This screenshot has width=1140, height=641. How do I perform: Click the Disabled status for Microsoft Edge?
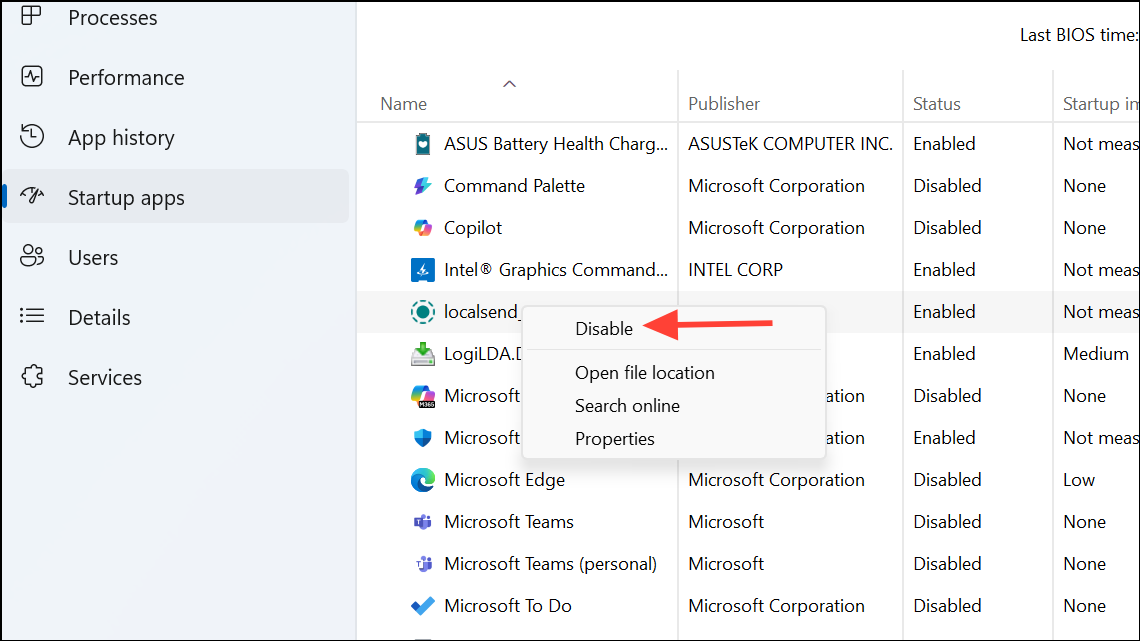click(x=947, y=480)
